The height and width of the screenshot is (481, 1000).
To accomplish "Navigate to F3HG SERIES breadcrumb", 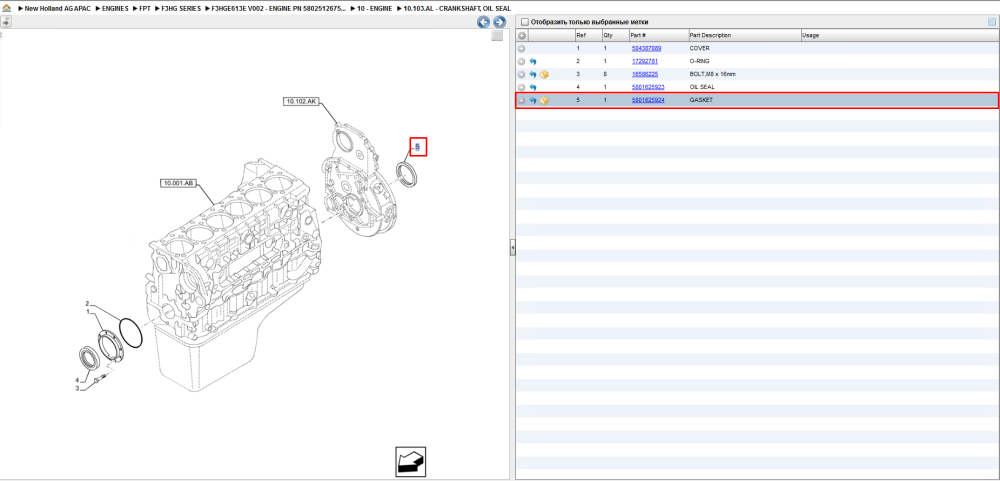I will pyautogui.click(x=181, y=9).
